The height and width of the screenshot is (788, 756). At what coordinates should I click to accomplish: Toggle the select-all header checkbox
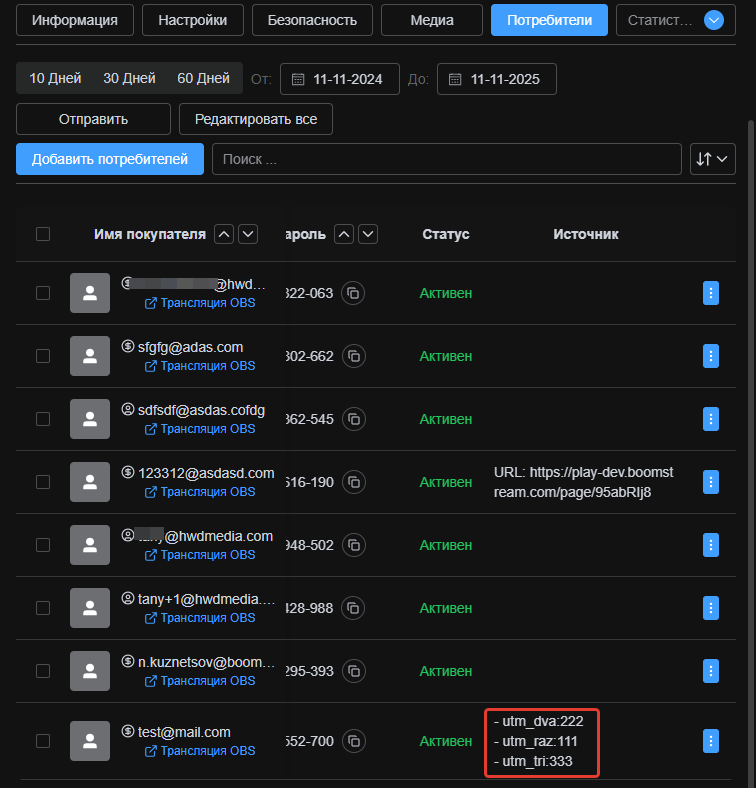pos(43,234)
